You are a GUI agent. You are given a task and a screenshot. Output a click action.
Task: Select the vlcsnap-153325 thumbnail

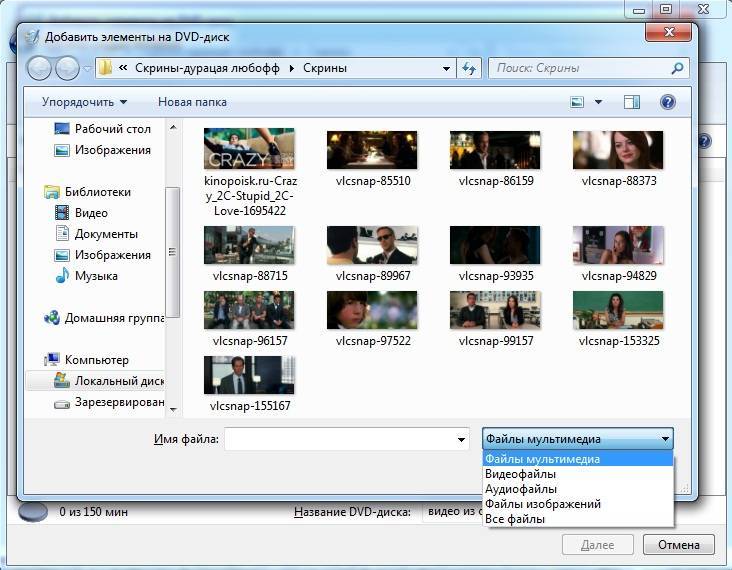618,310
